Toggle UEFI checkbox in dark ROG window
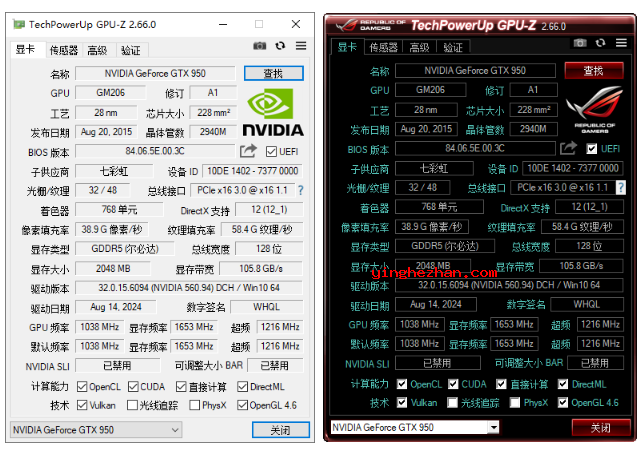This screenshot has width=642, height=449. tap(591, 149)
